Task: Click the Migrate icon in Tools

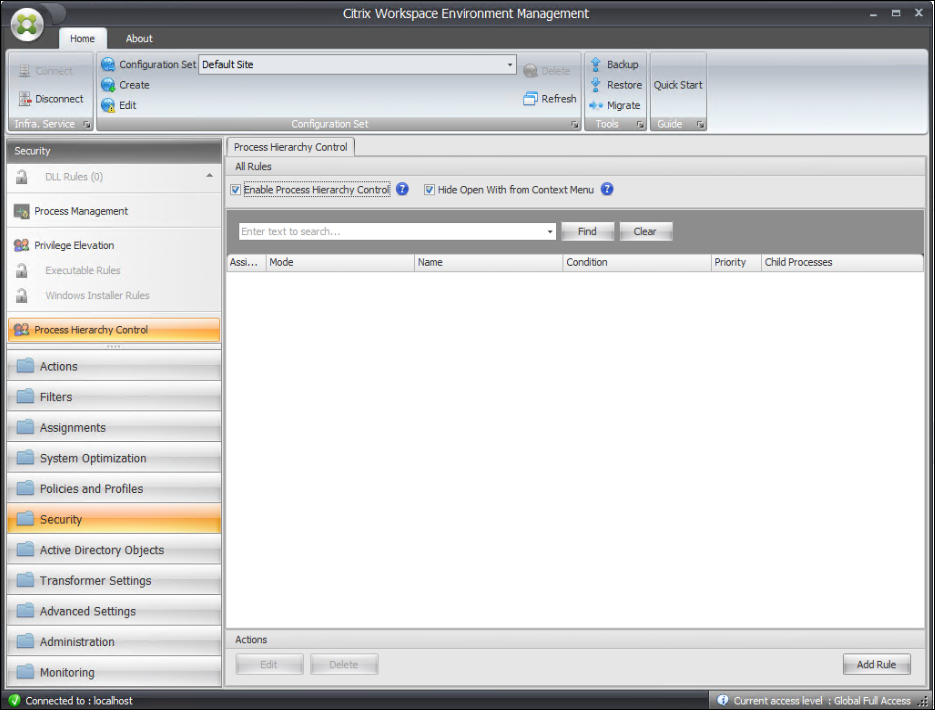Action: pyautogui.click(x=596, y=106)
